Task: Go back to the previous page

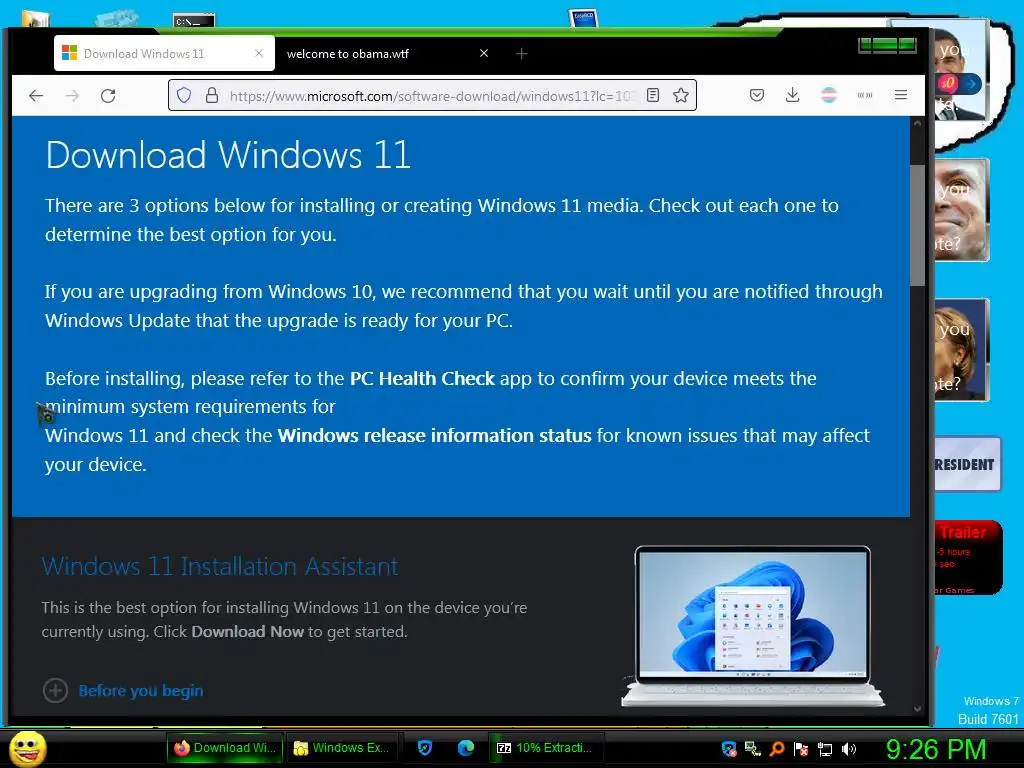Action: click(36, 95)
